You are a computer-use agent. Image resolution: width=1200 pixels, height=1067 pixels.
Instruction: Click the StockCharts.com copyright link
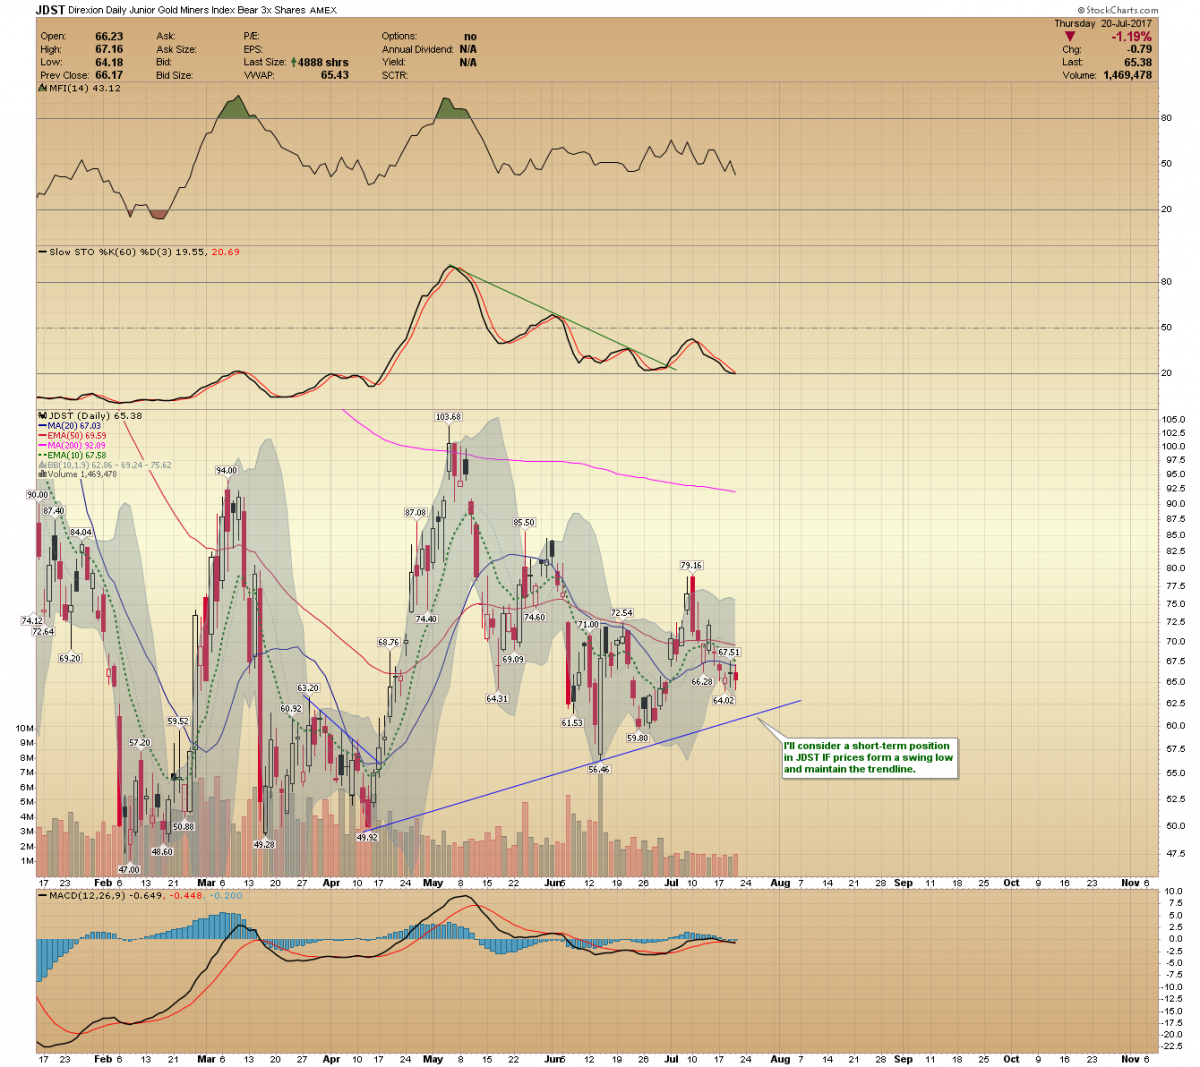coord(1118,10)
